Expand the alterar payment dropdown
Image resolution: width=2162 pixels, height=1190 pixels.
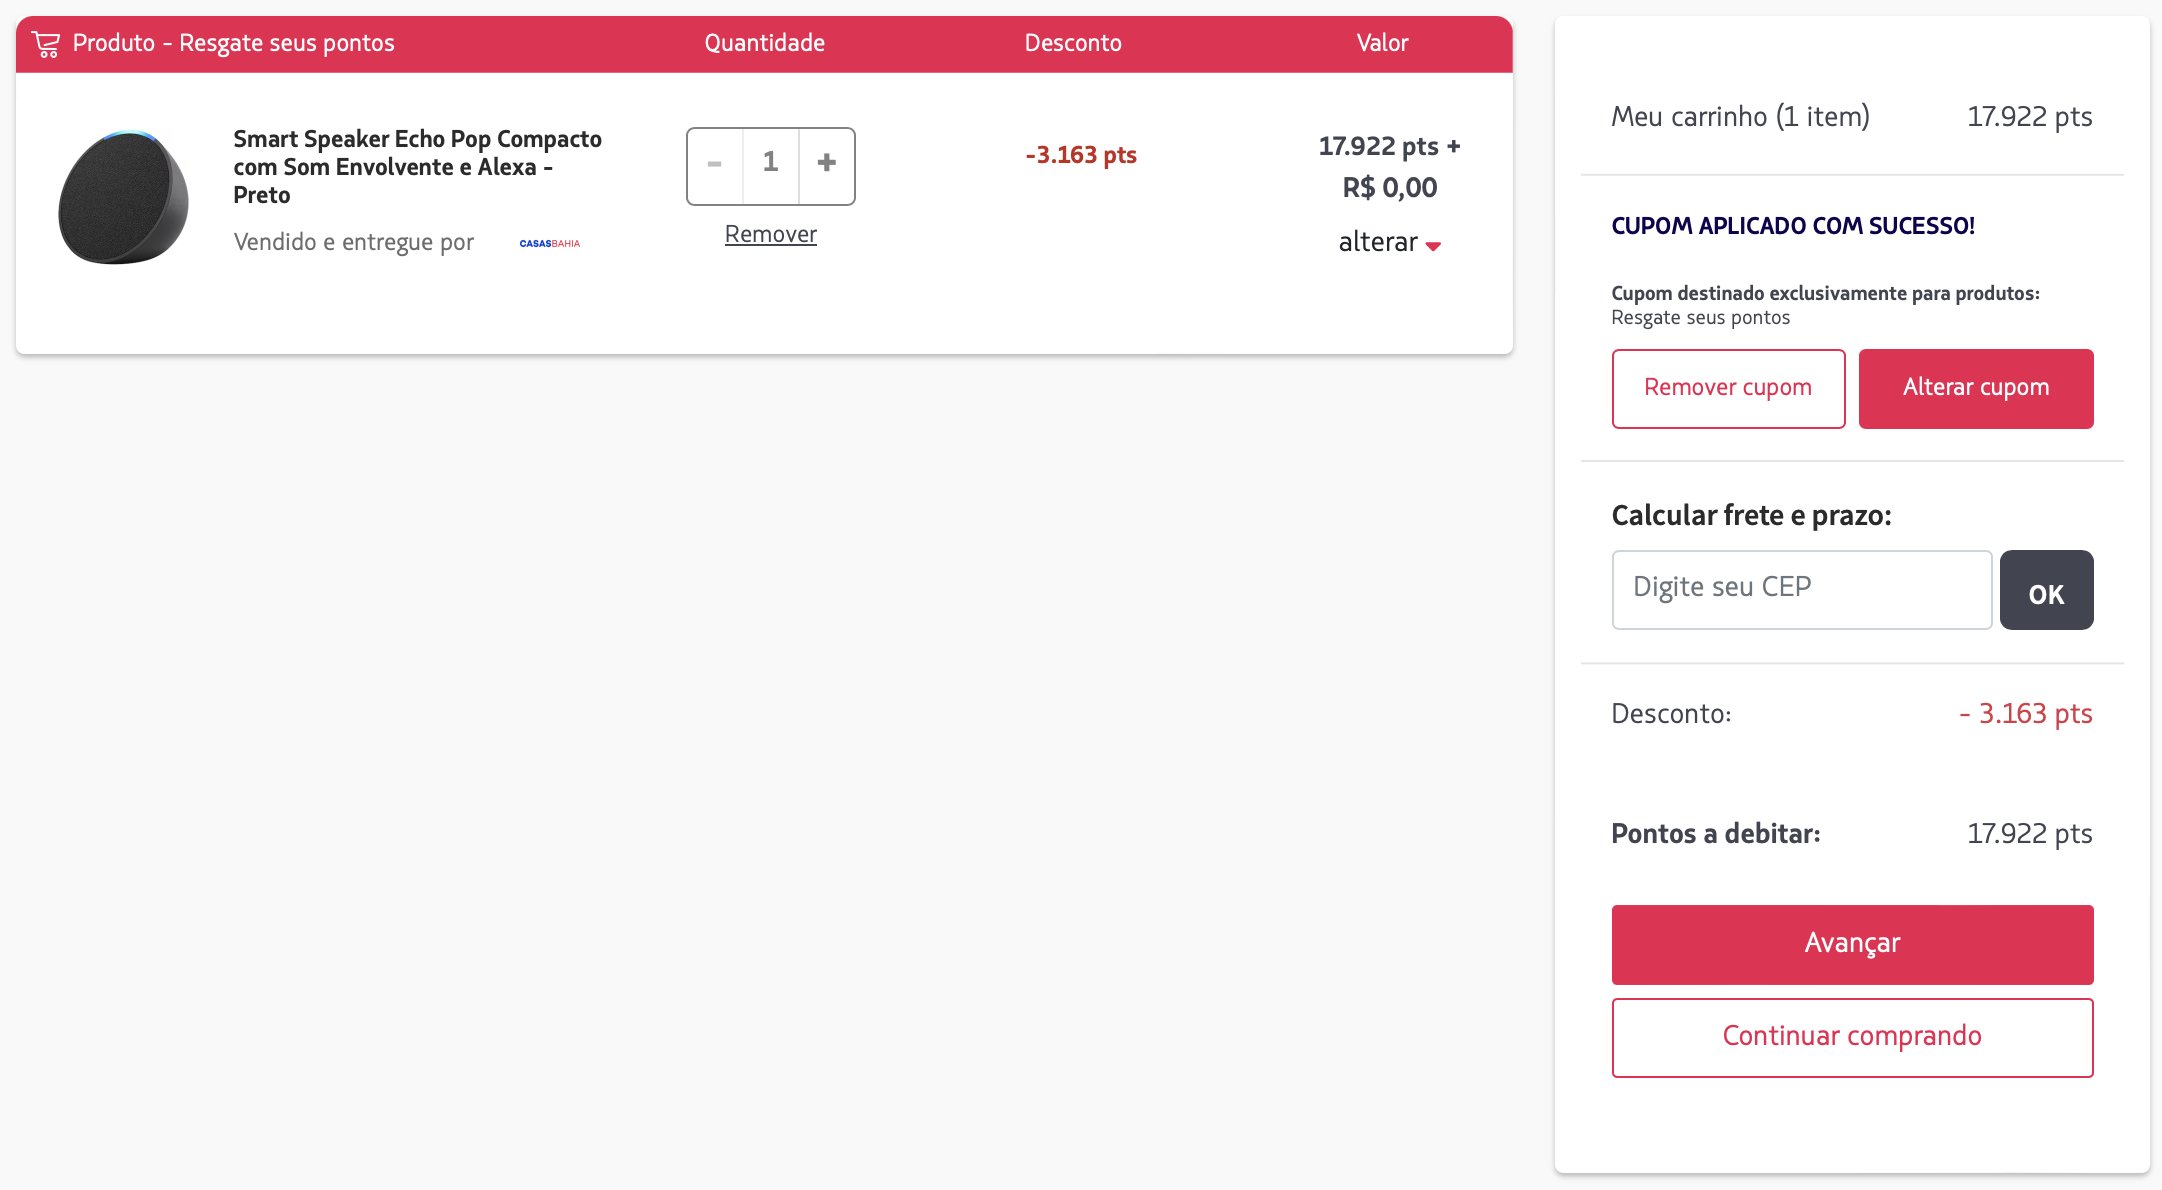[x=1389, y=242]
